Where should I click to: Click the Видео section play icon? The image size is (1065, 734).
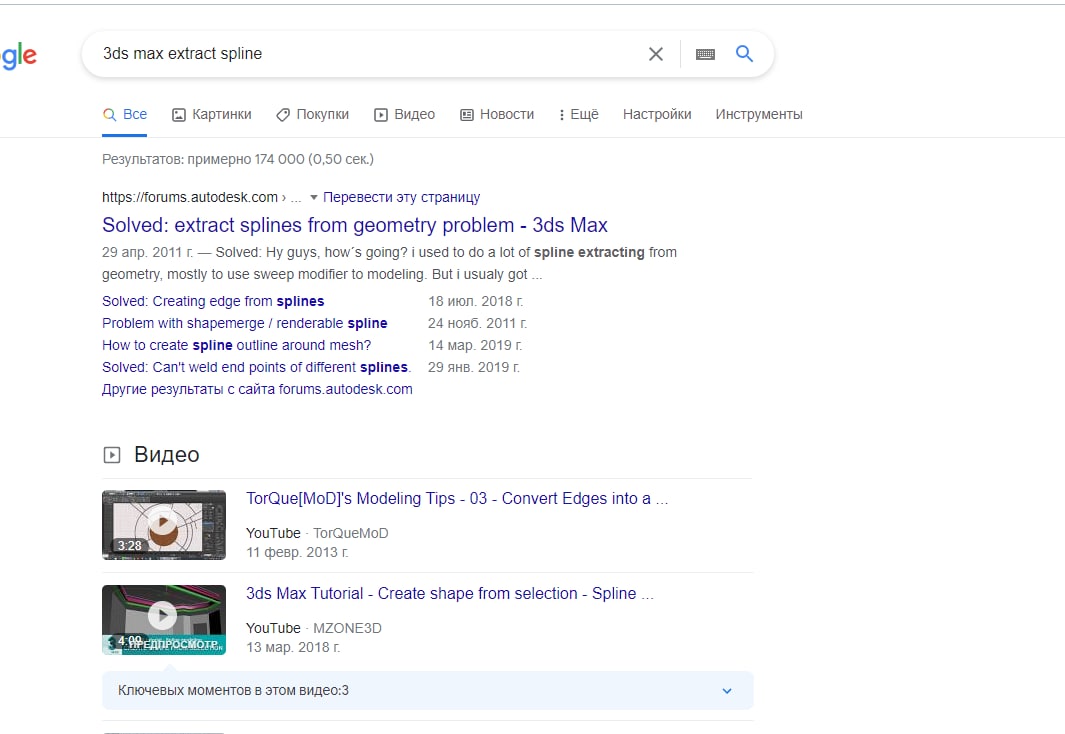tap(111, 455)
